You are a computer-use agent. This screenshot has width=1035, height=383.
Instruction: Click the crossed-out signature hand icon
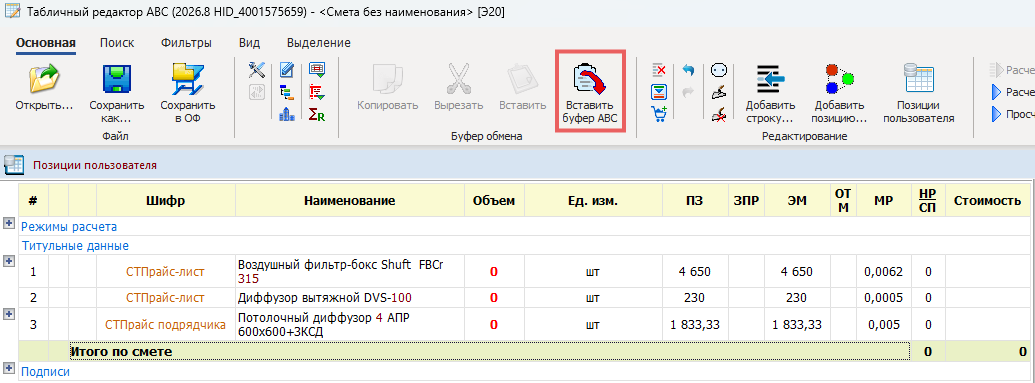click(x=719, y=114)
